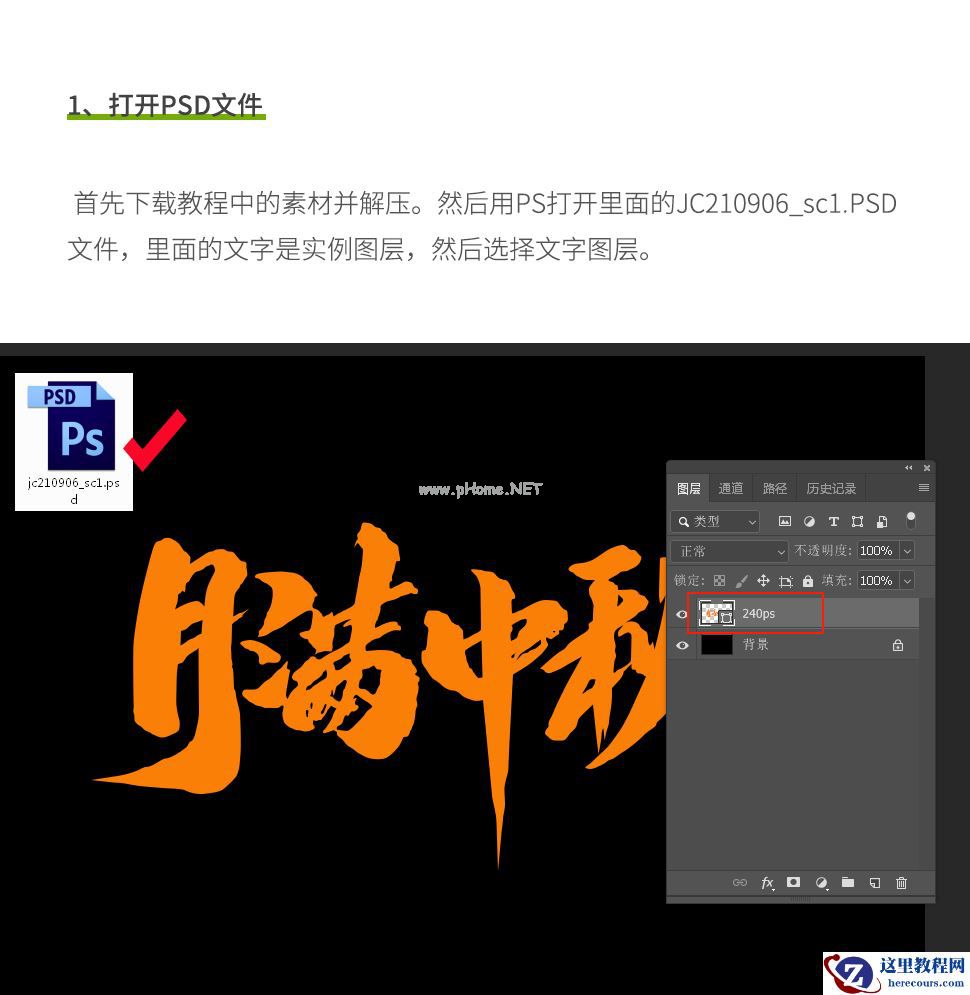Delete layer using trash icon

click(x=901, y=883)
